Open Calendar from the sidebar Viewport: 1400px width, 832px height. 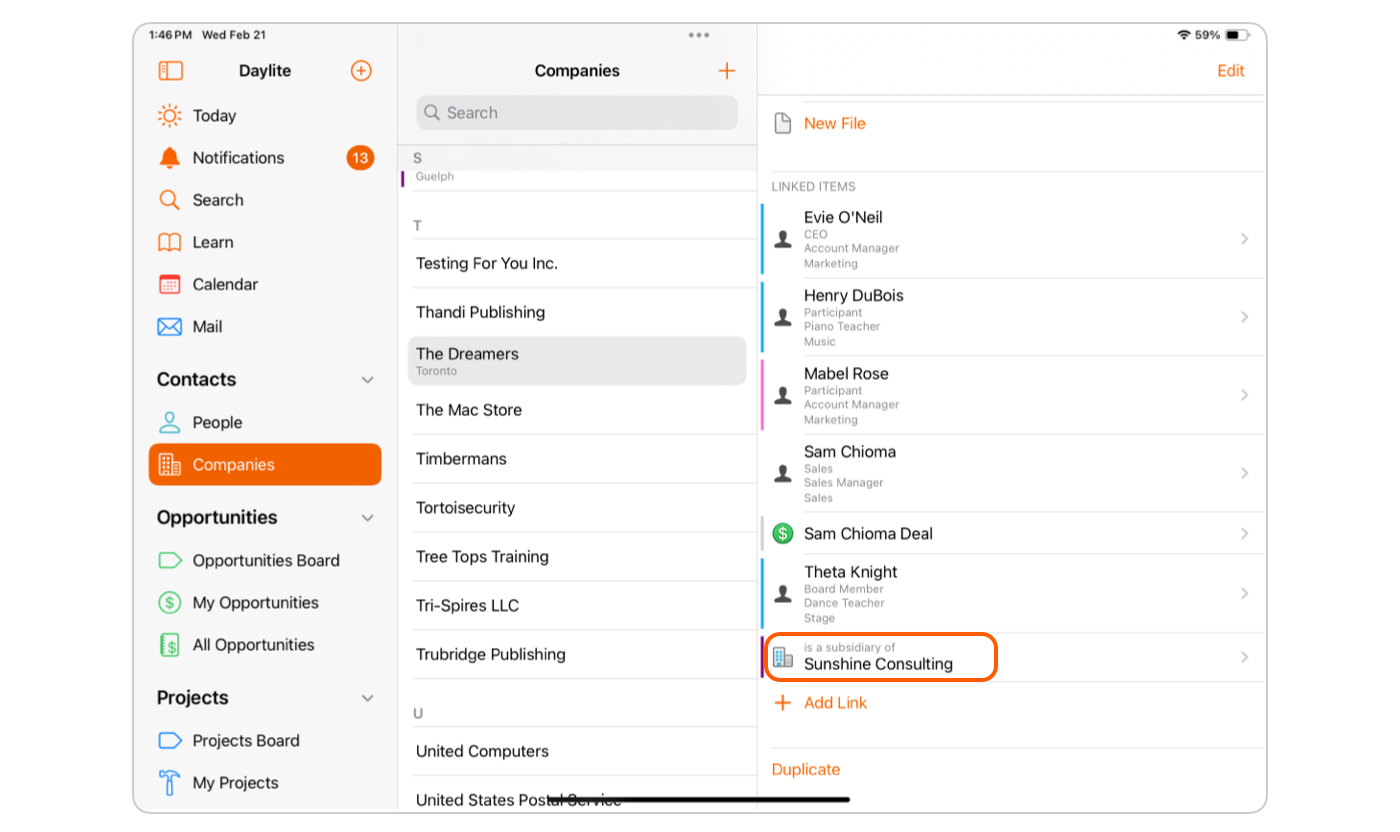click(224, 285)
